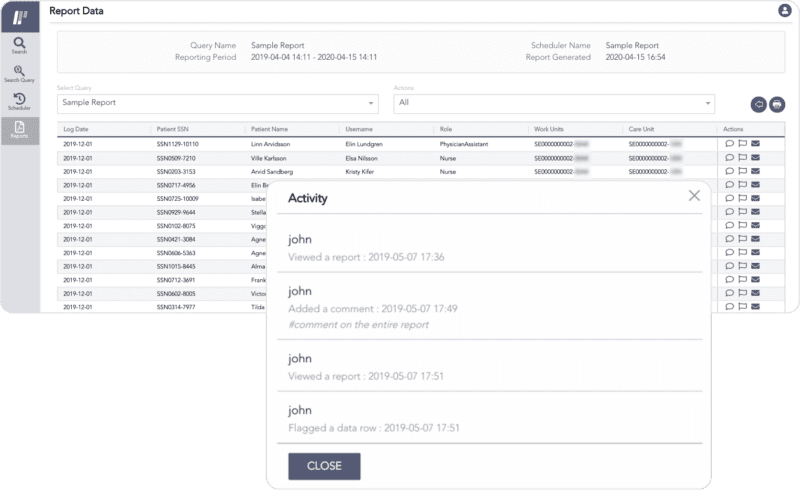The image size is (800, 490).
Task: Sort by Username column header
Action: pos(359,129)
